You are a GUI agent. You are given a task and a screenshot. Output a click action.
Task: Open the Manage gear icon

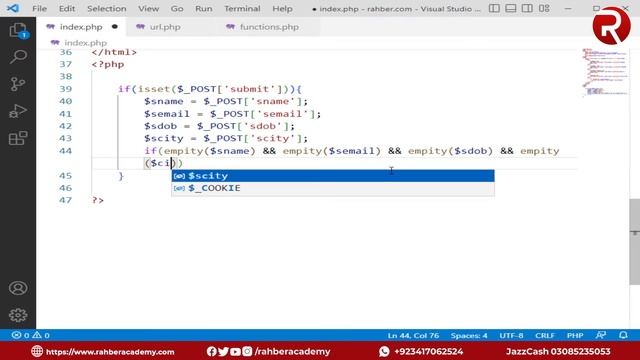[18, 315]
